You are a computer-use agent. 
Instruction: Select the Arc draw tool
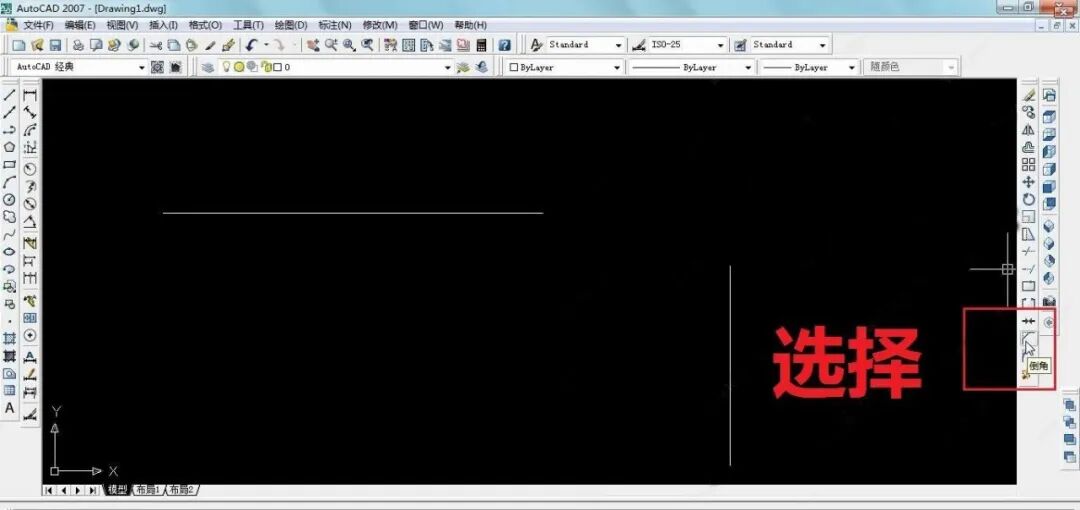[x=10, y=182]
